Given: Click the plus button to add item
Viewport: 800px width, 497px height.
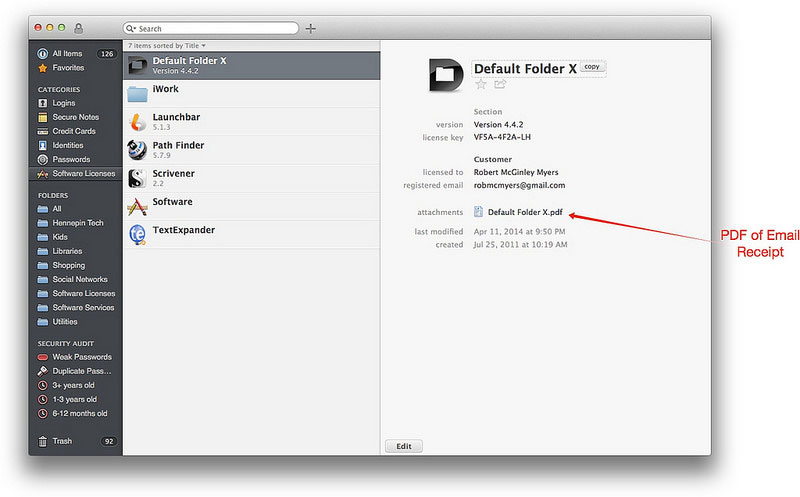Looking at the screenshot, I should (x=310, y=29).
